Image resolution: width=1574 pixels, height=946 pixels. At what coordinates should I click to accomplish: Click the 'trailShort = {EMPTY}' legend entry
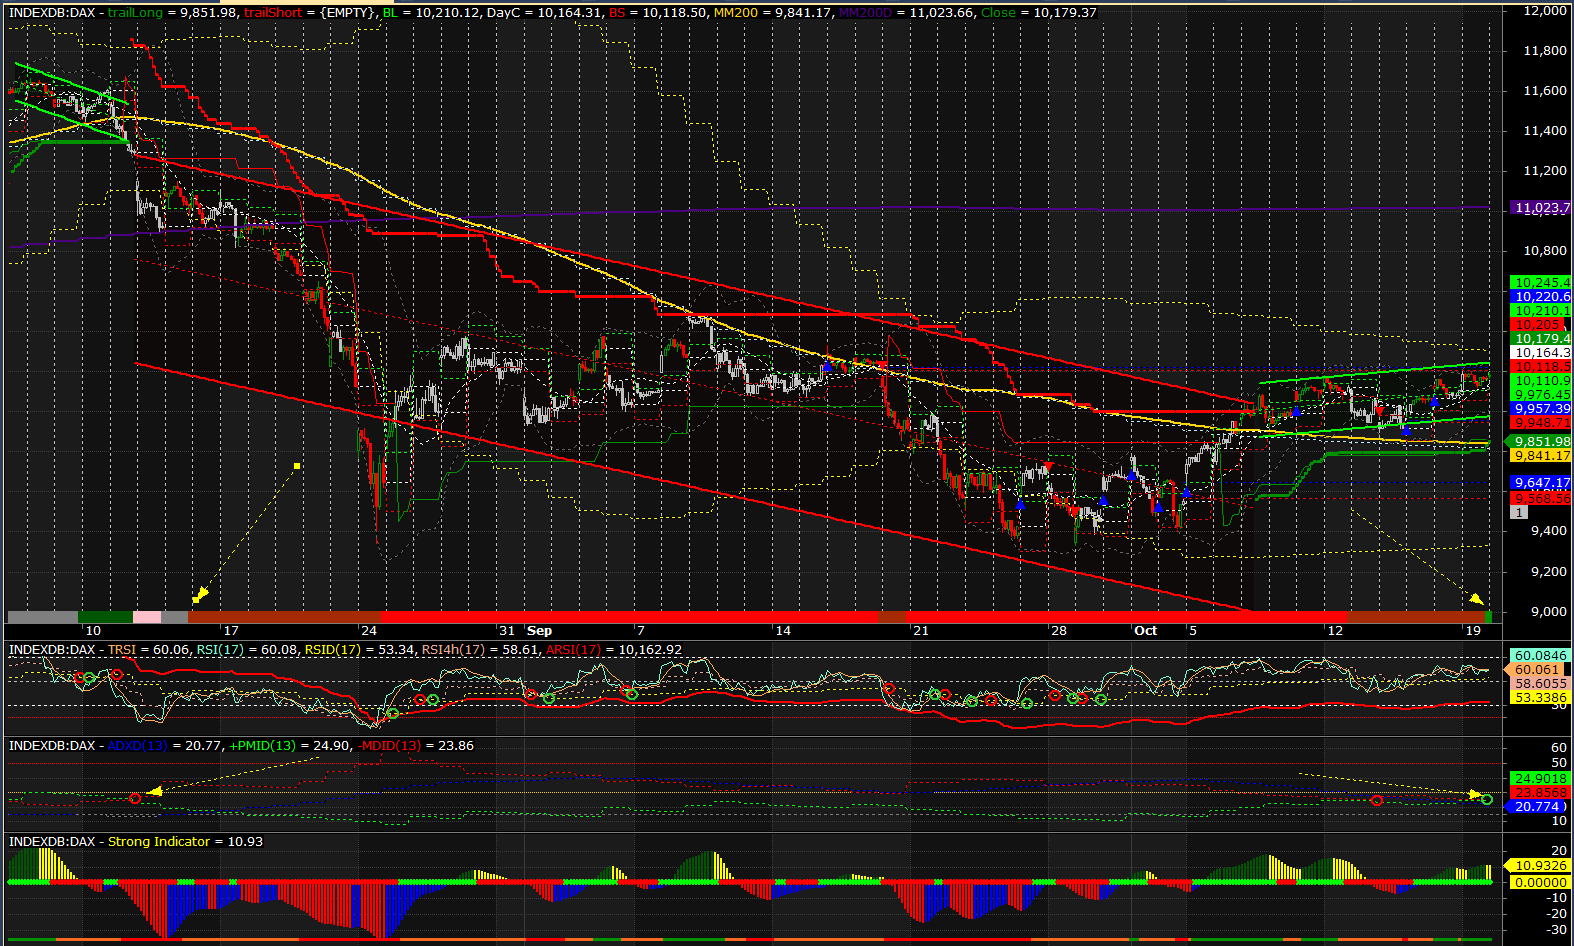click(x=310, y=13)
